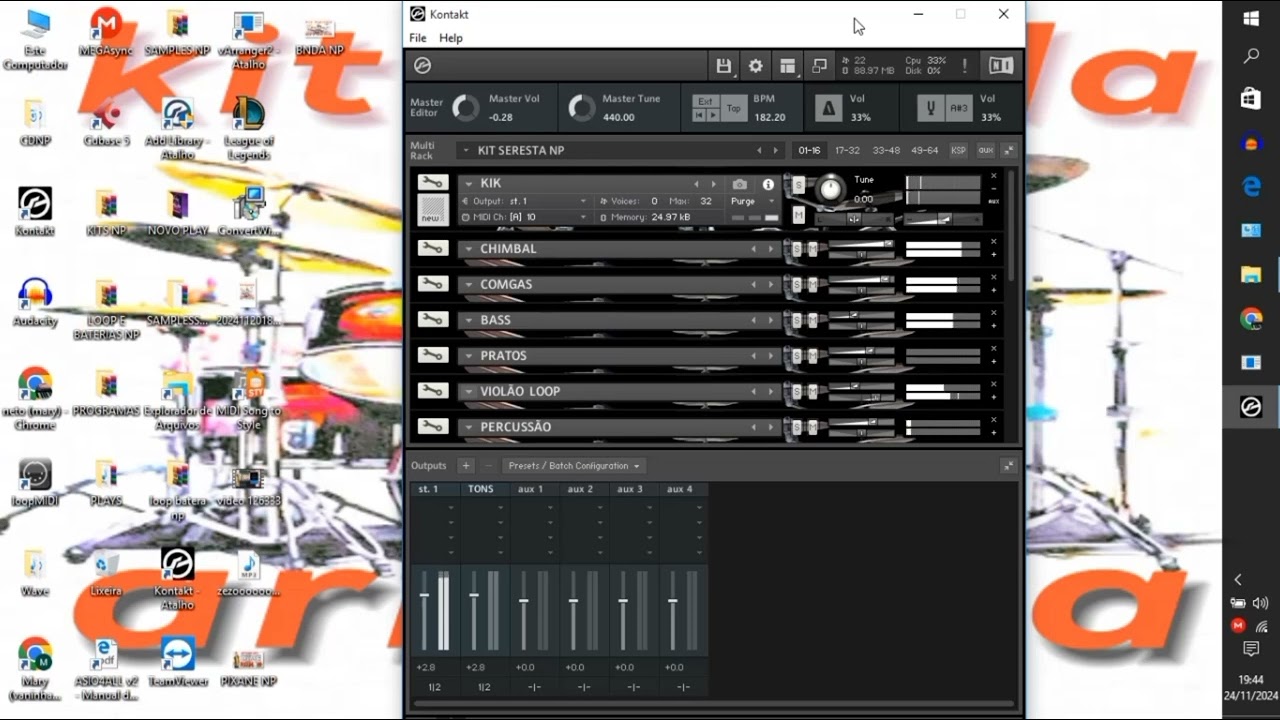The height and width of the screenshot is (720, 1280).
Task: Toggle the metronome icon
Action: coord(828,108)
